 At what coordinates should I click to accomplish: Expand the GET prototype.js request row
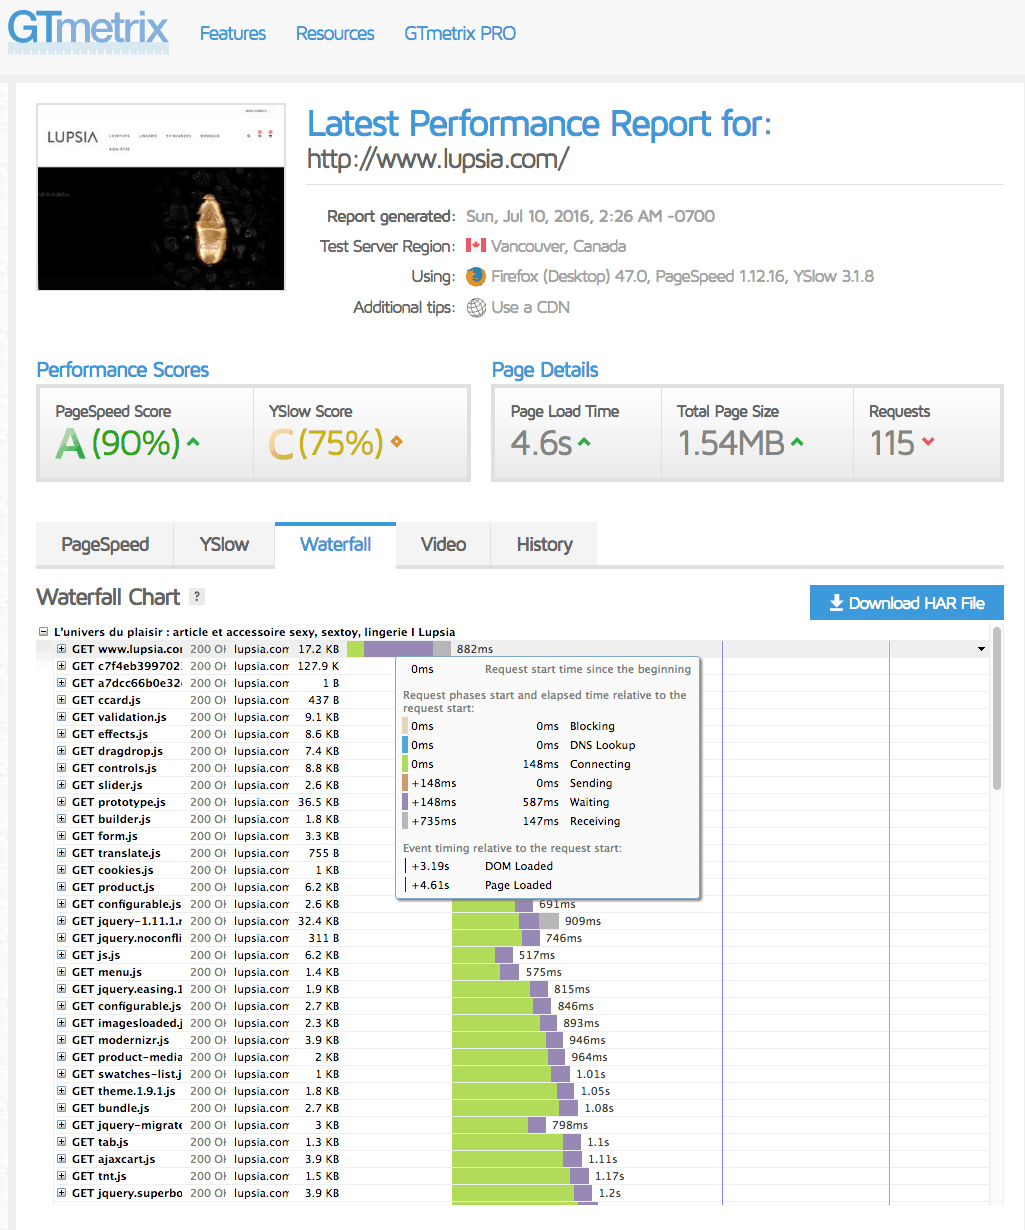(x=61, y=802)
